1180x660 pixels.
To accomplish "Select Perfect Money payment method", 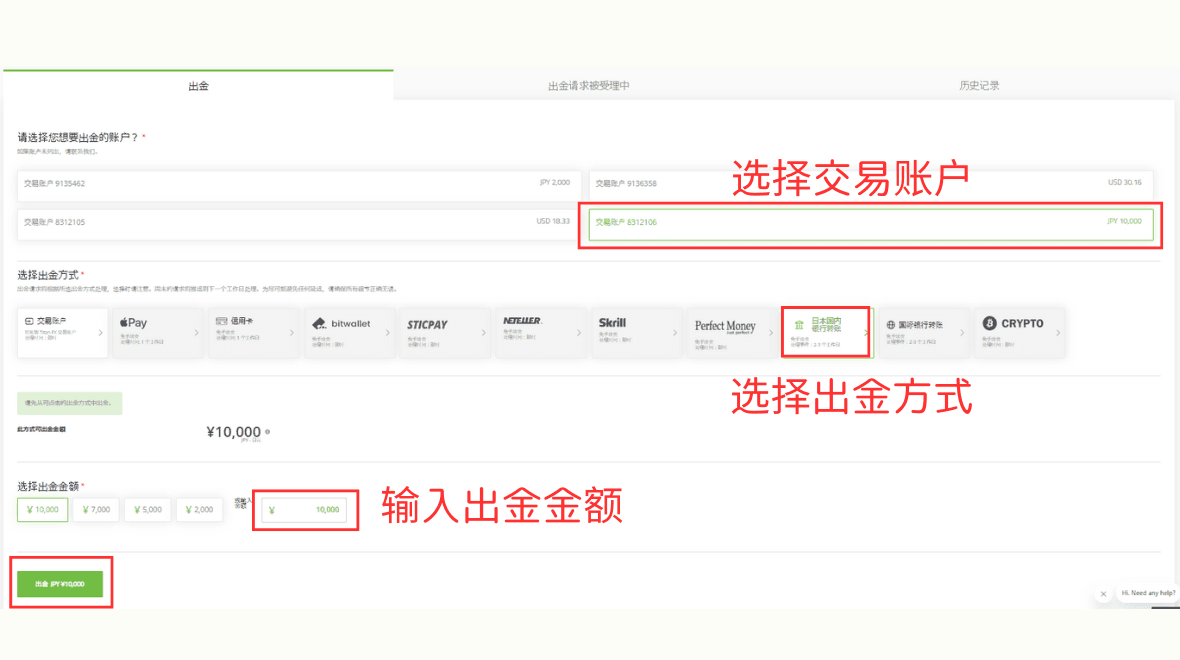I will 729,332.
